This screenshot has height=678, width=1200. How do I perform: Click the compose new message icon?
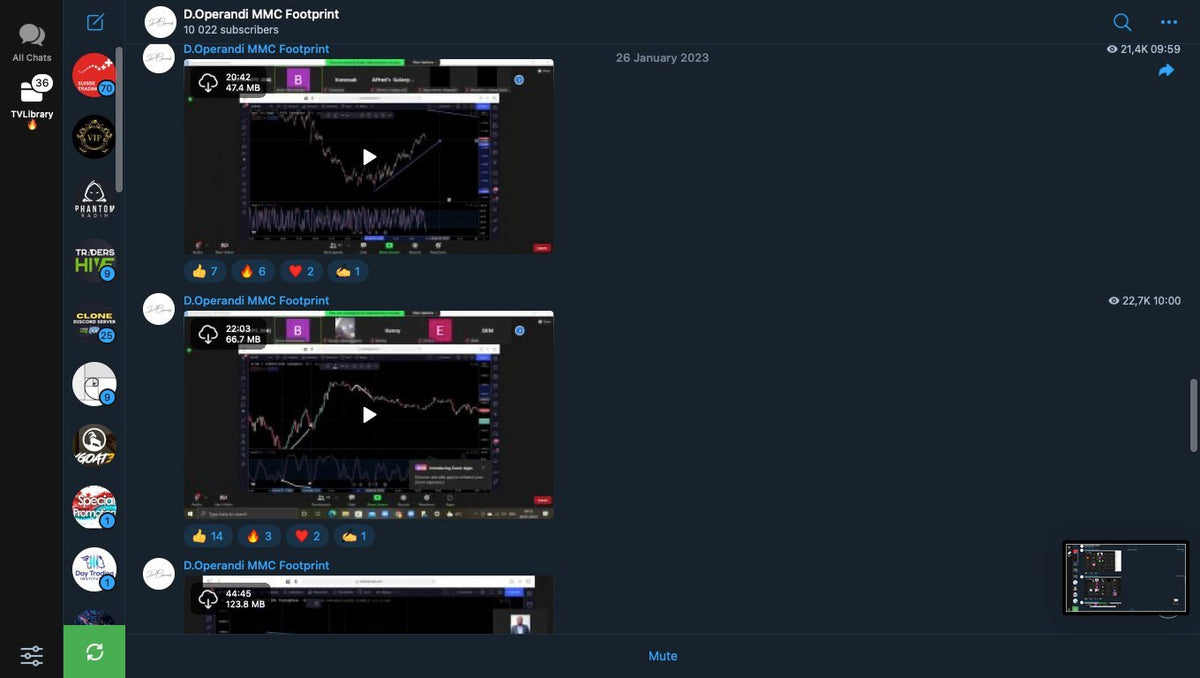94,22
